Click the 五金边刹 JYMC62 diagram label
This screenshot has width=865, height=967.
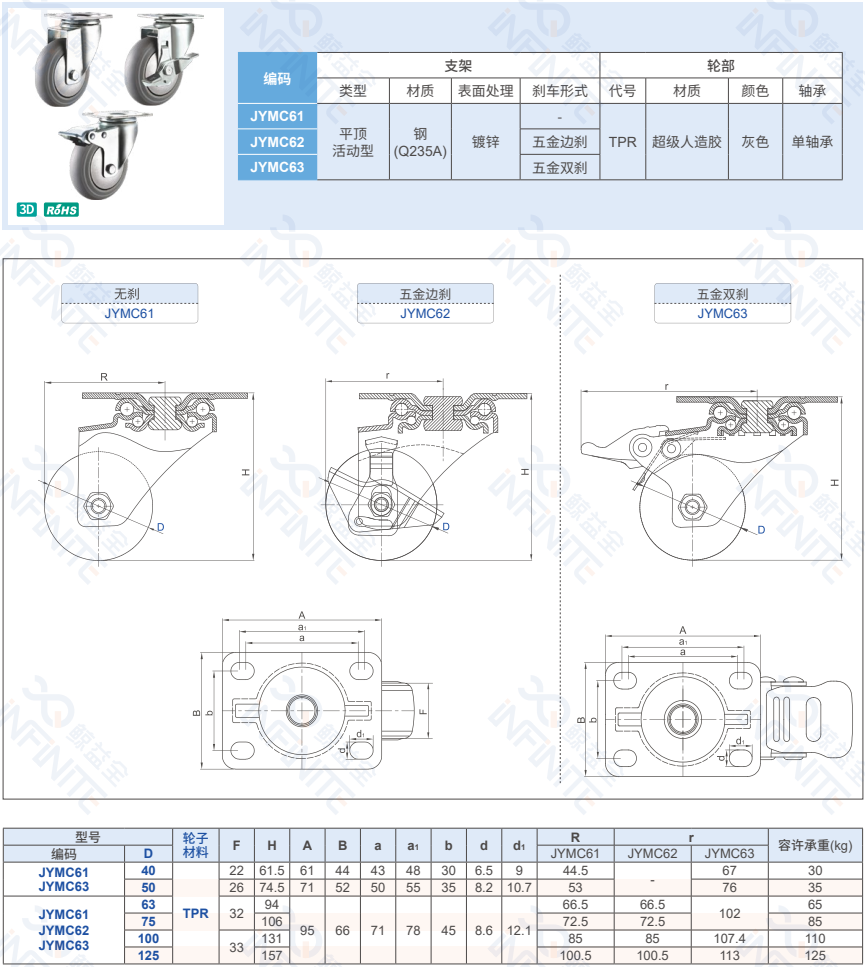pyautogui.click(x=425, y=303)
